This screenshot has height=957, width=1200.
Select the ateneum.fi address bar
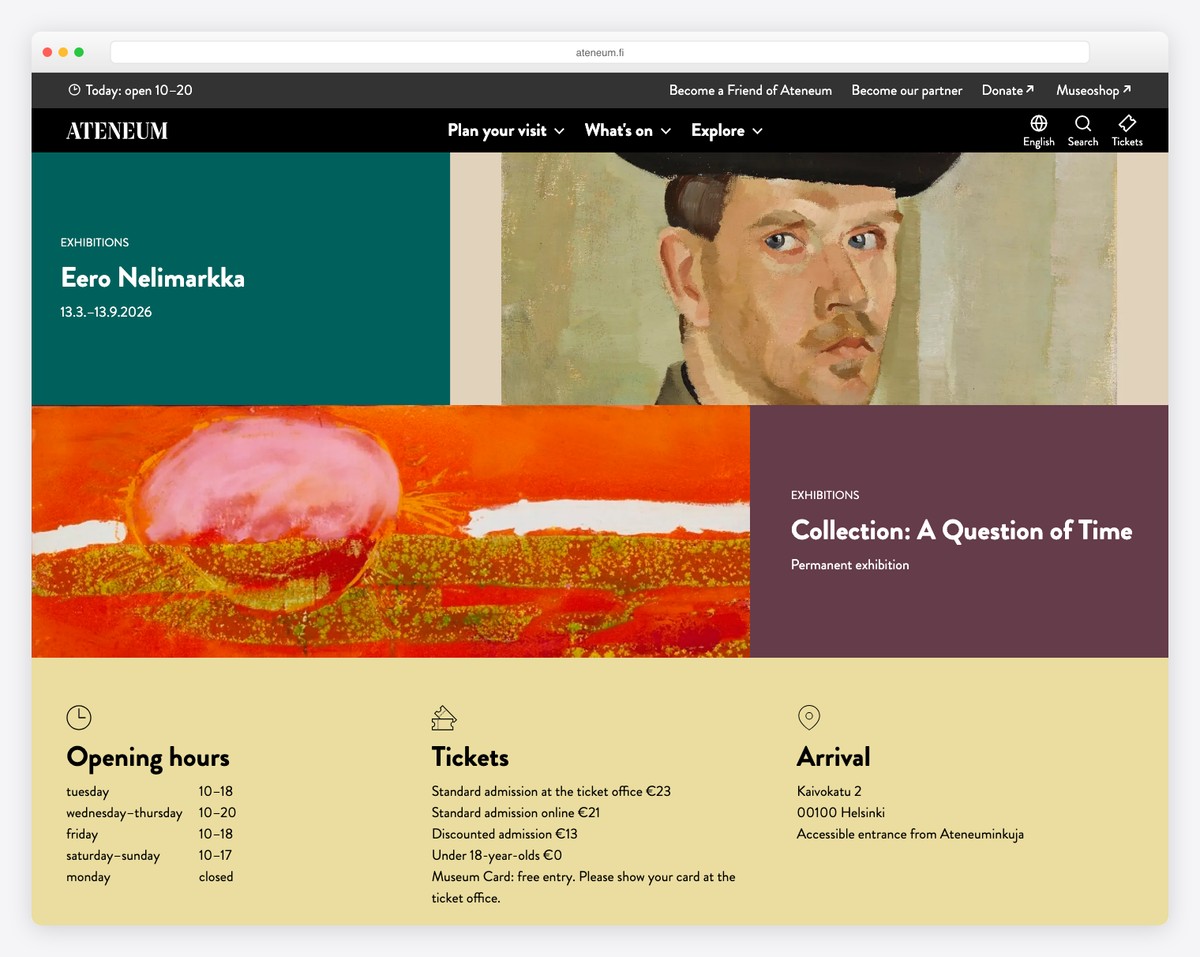[x=599, y=51]
